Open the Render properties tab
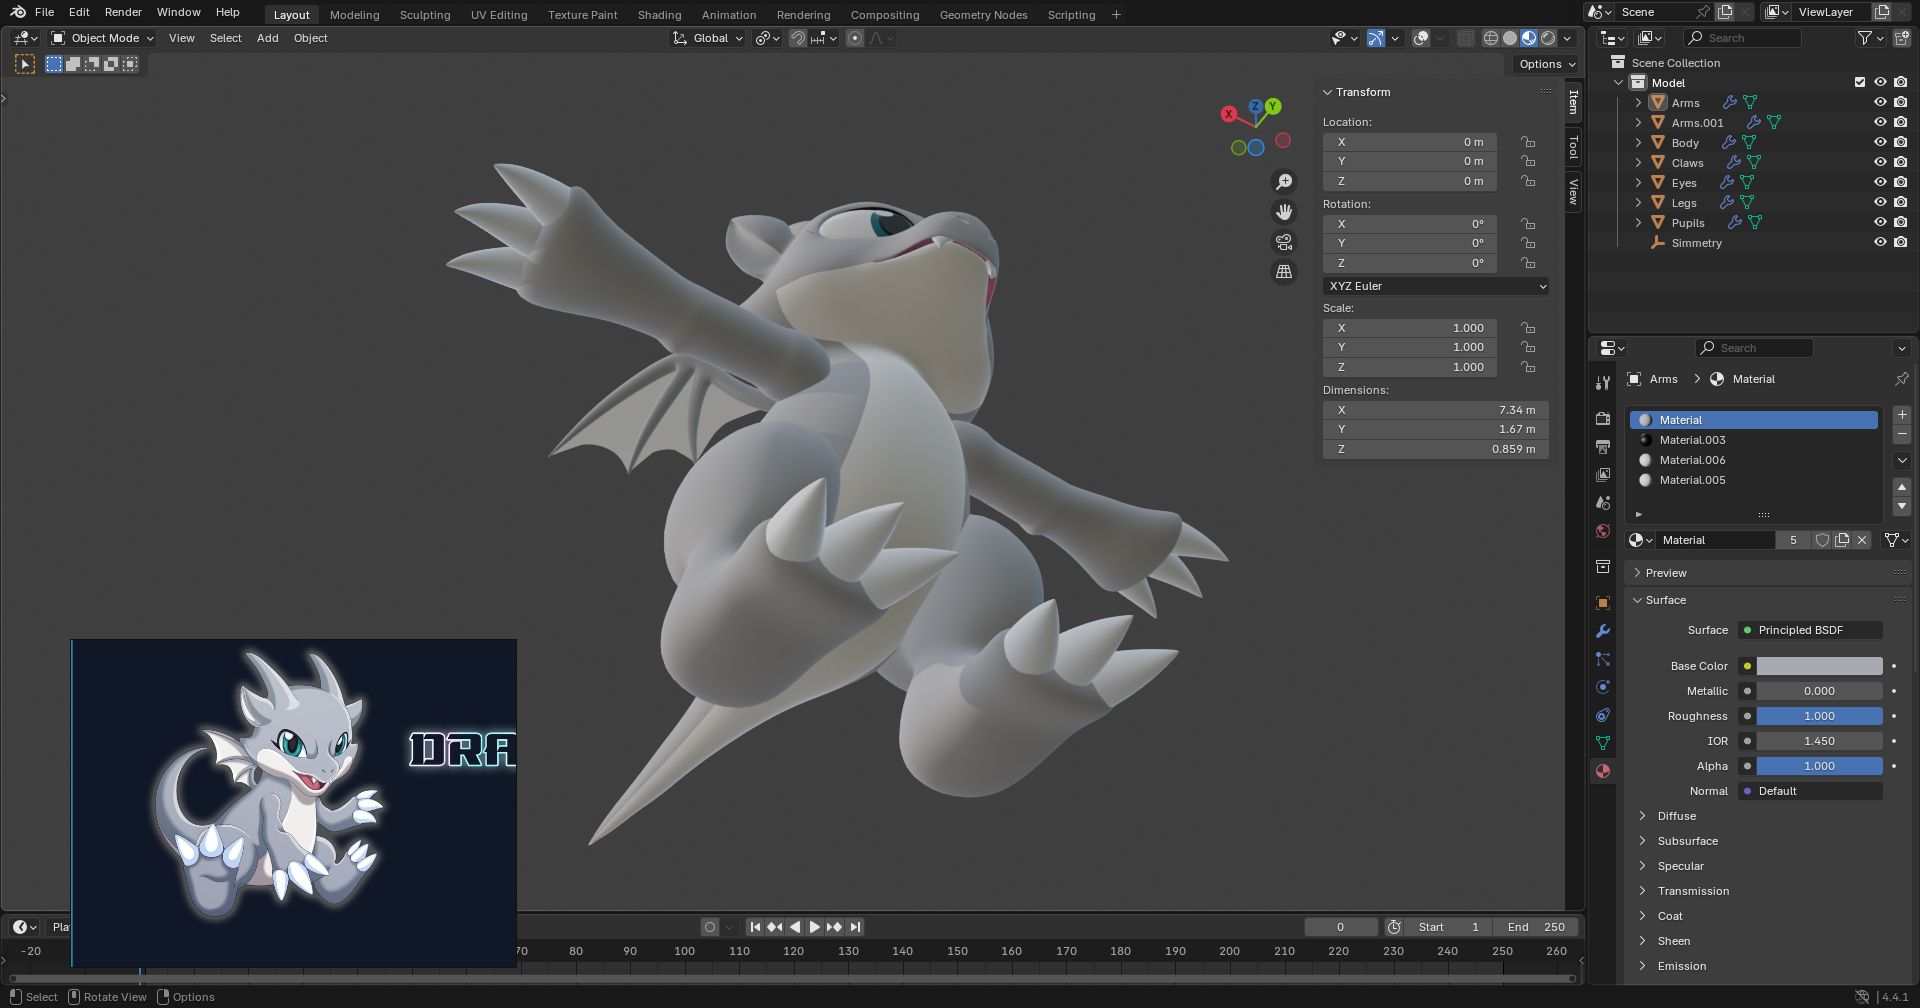The image size is (1920, 1008). tap(1603, 419)
